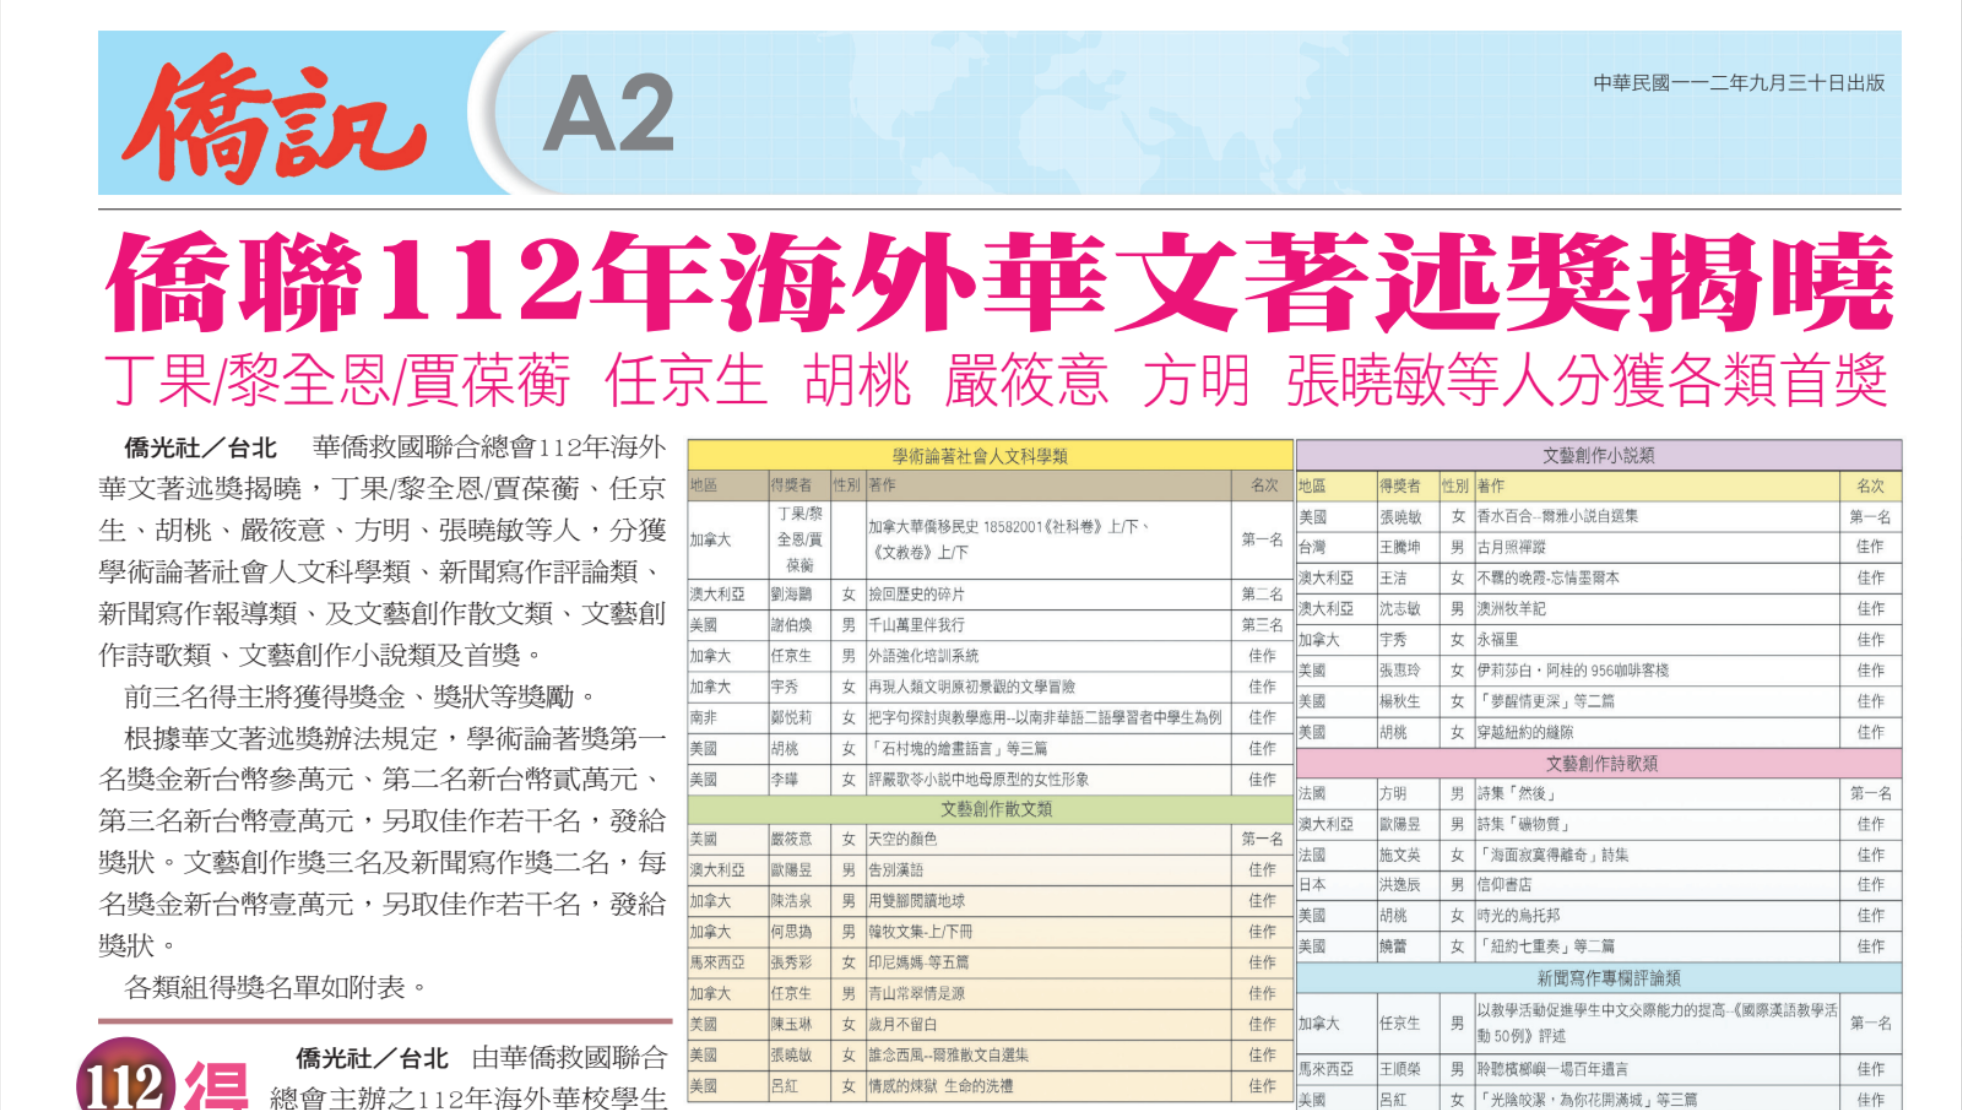Viewport: 1962px width, 1110px height.
Task: Click the A2 page number marker
Action: pyautogui.click(x=609, y=114)
